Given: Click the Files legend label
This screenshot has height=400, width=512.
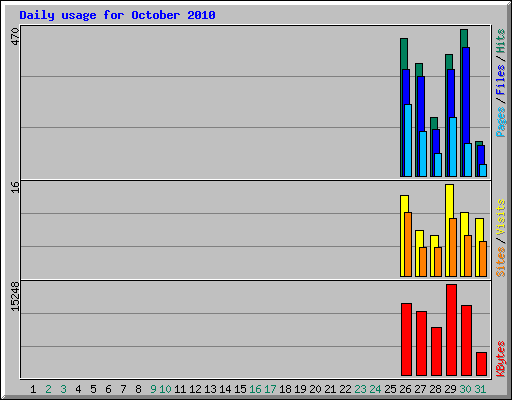Looking at the screenshot, I should (500, 80).
